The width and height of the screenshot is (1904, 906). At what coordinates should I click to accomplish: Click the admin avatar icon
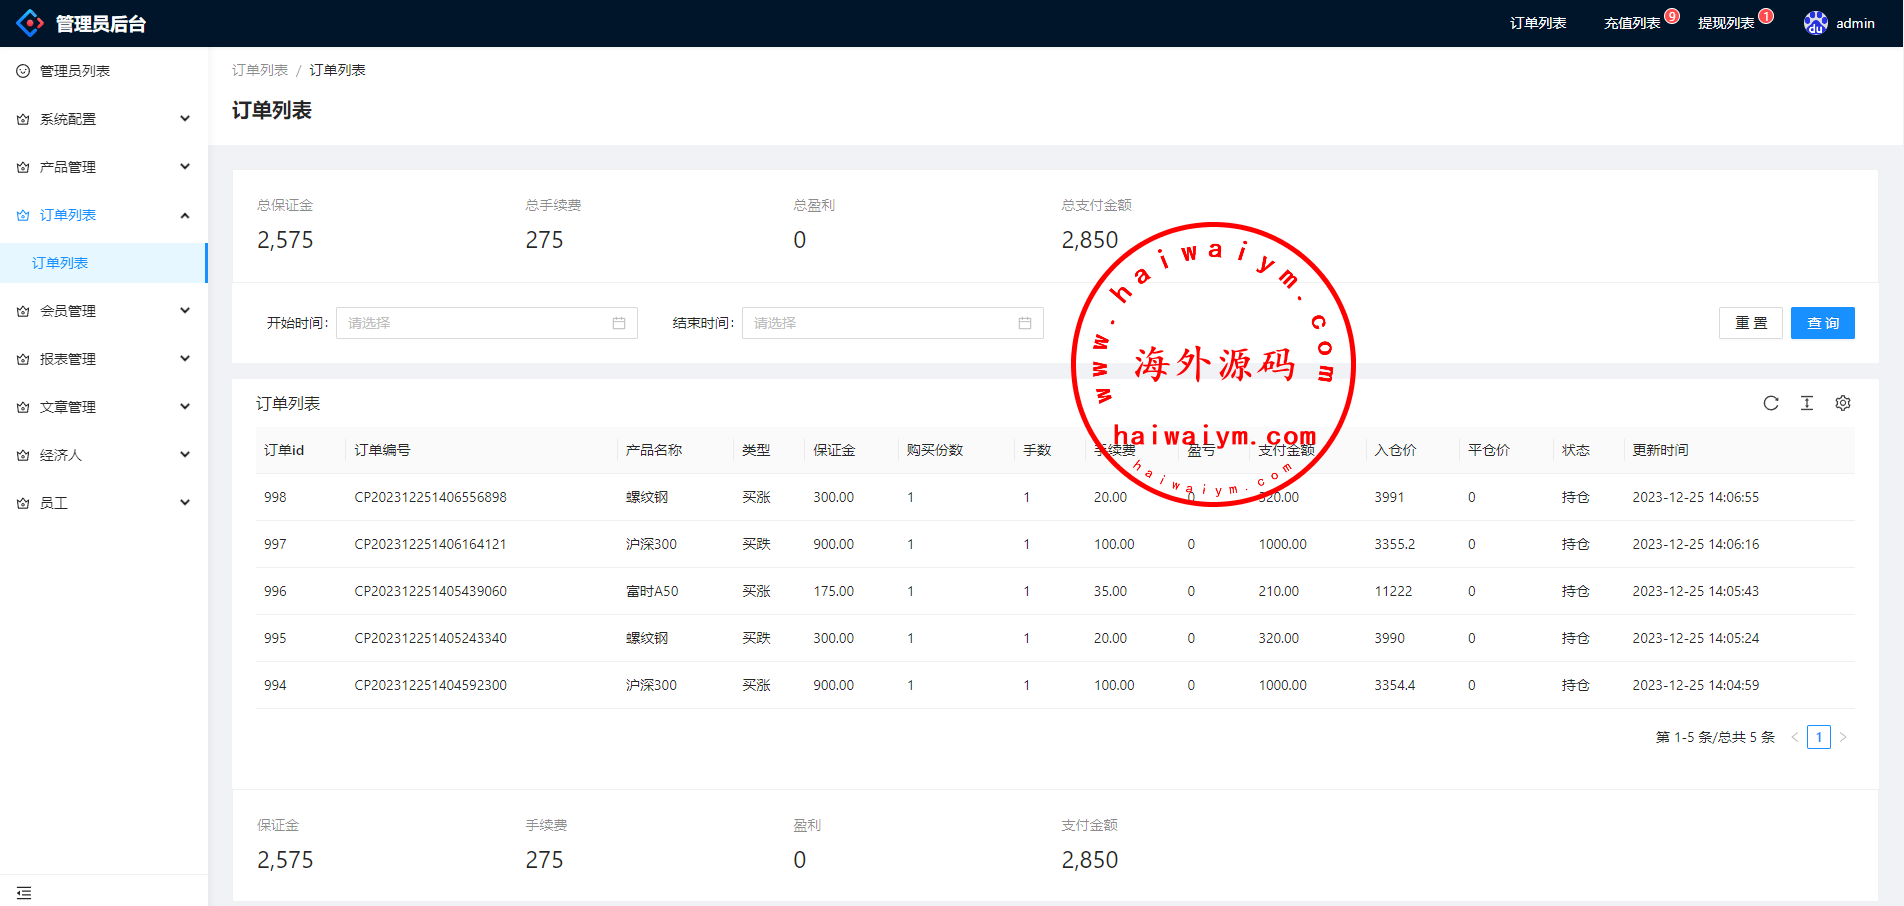tap(1815, 23)
